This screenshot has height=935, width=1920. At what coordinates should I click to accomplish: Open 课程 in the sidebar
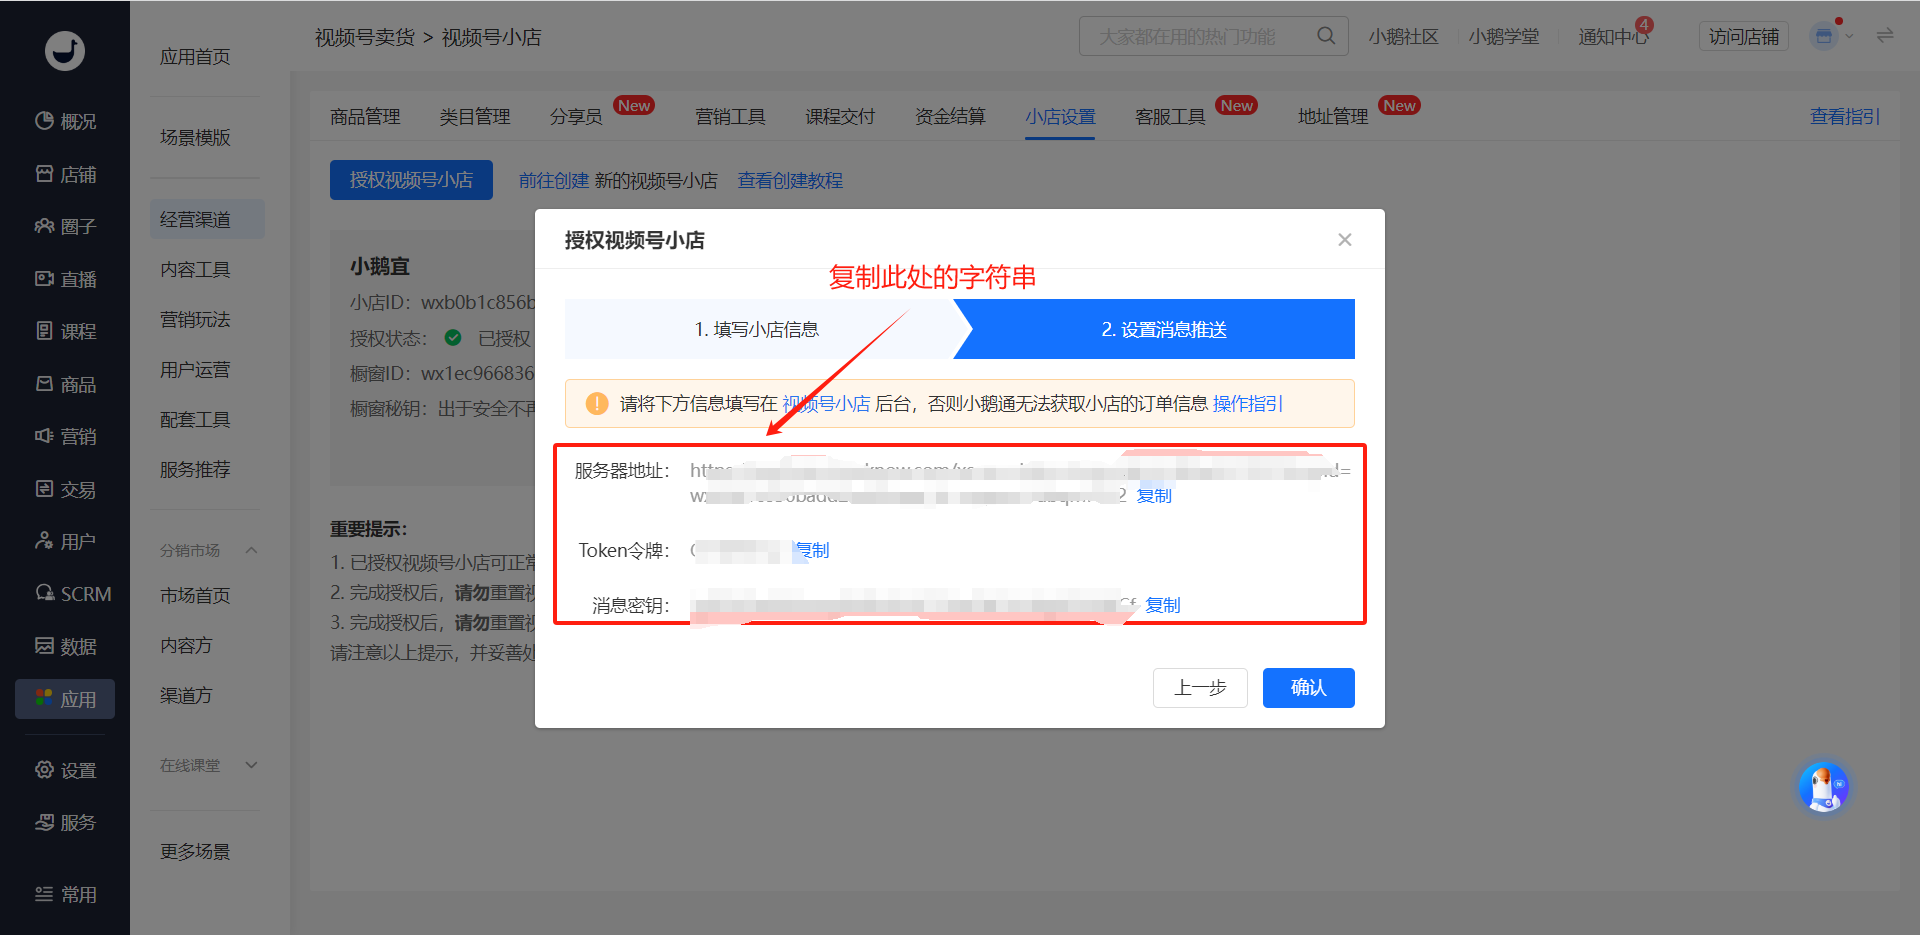(65, 331)
